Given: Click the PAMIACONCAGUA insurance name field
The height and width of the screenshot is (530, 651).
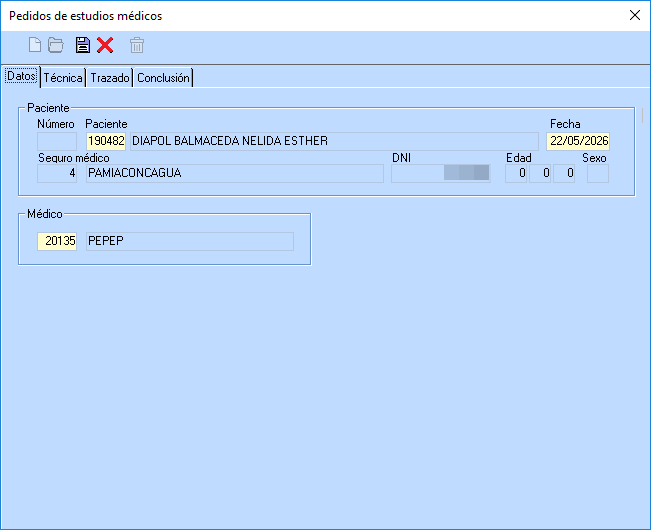Looking at the screenshot, I should click(235, 173).
